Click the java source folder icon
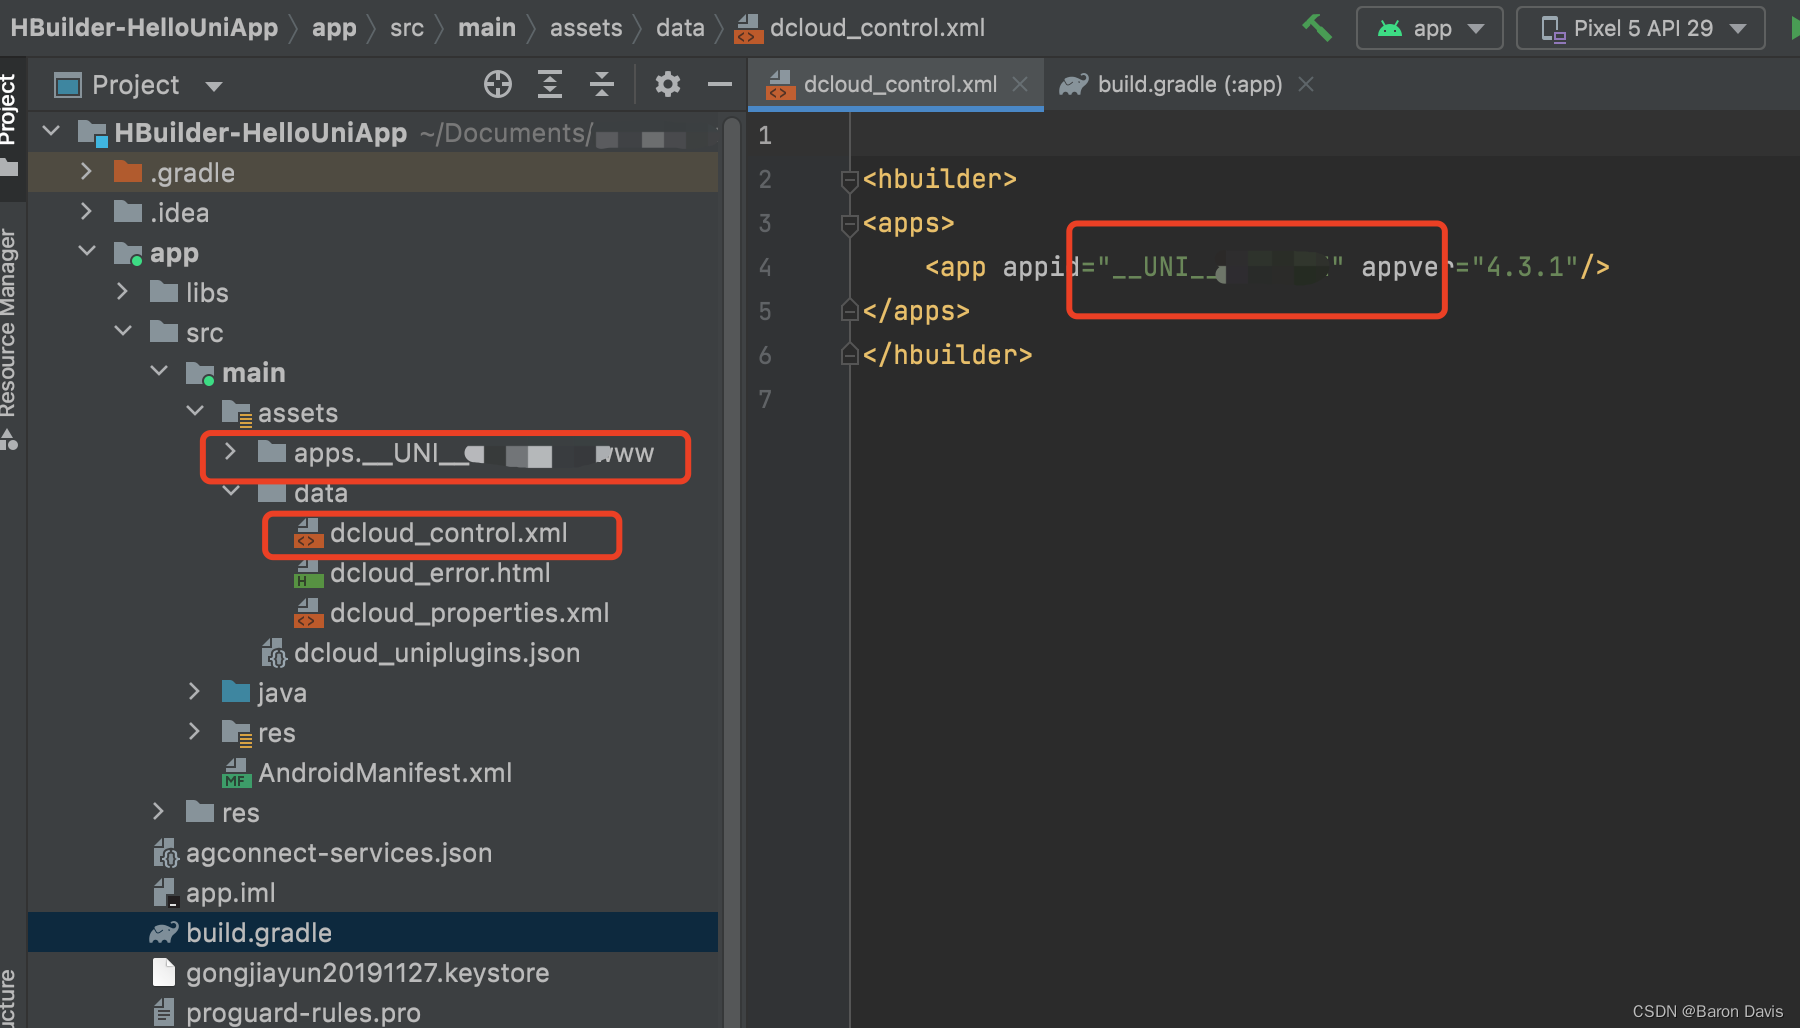Viewport: 1800px width, 1028px height. tap(236, 692)
